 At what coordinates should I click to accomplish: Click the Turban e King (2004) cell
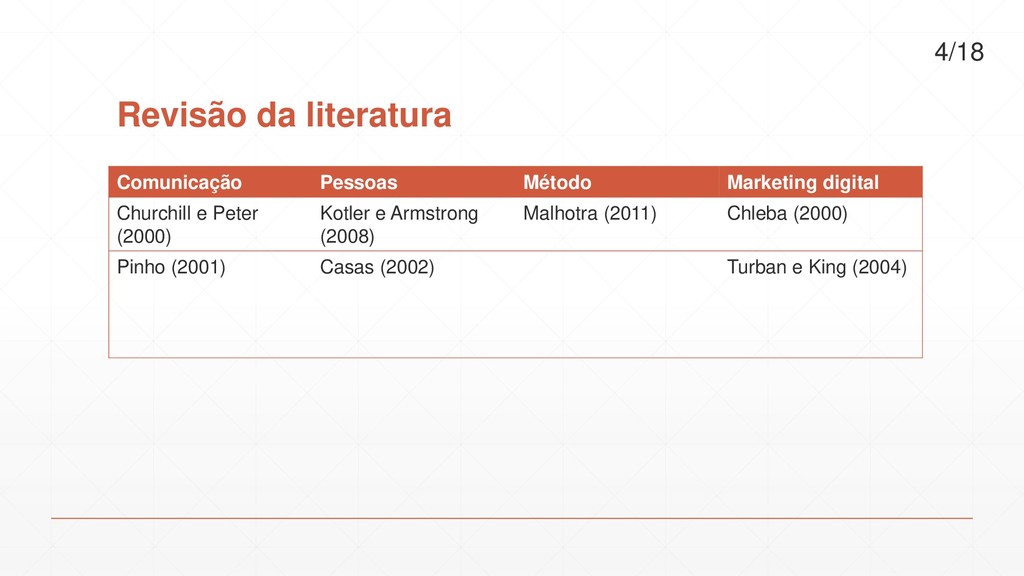tap(821, 304)
